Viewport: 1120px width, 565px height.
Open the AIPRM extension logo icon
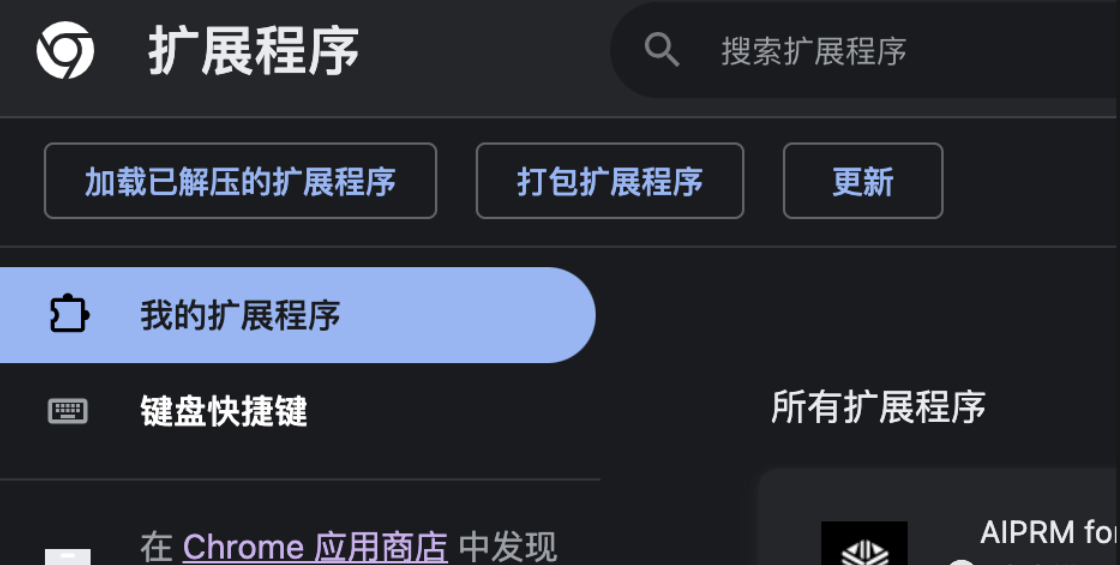click(x=864, y=544)
